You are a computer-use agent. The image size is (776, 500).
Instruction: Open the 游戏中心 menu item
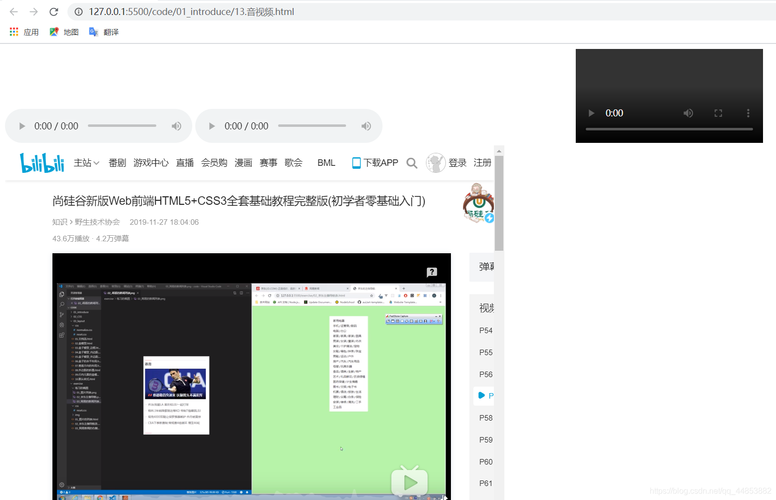point(151,163)
